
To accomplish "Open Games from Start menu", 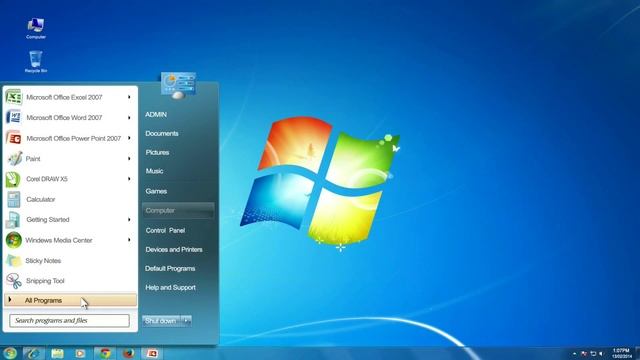I will point(156,191).
